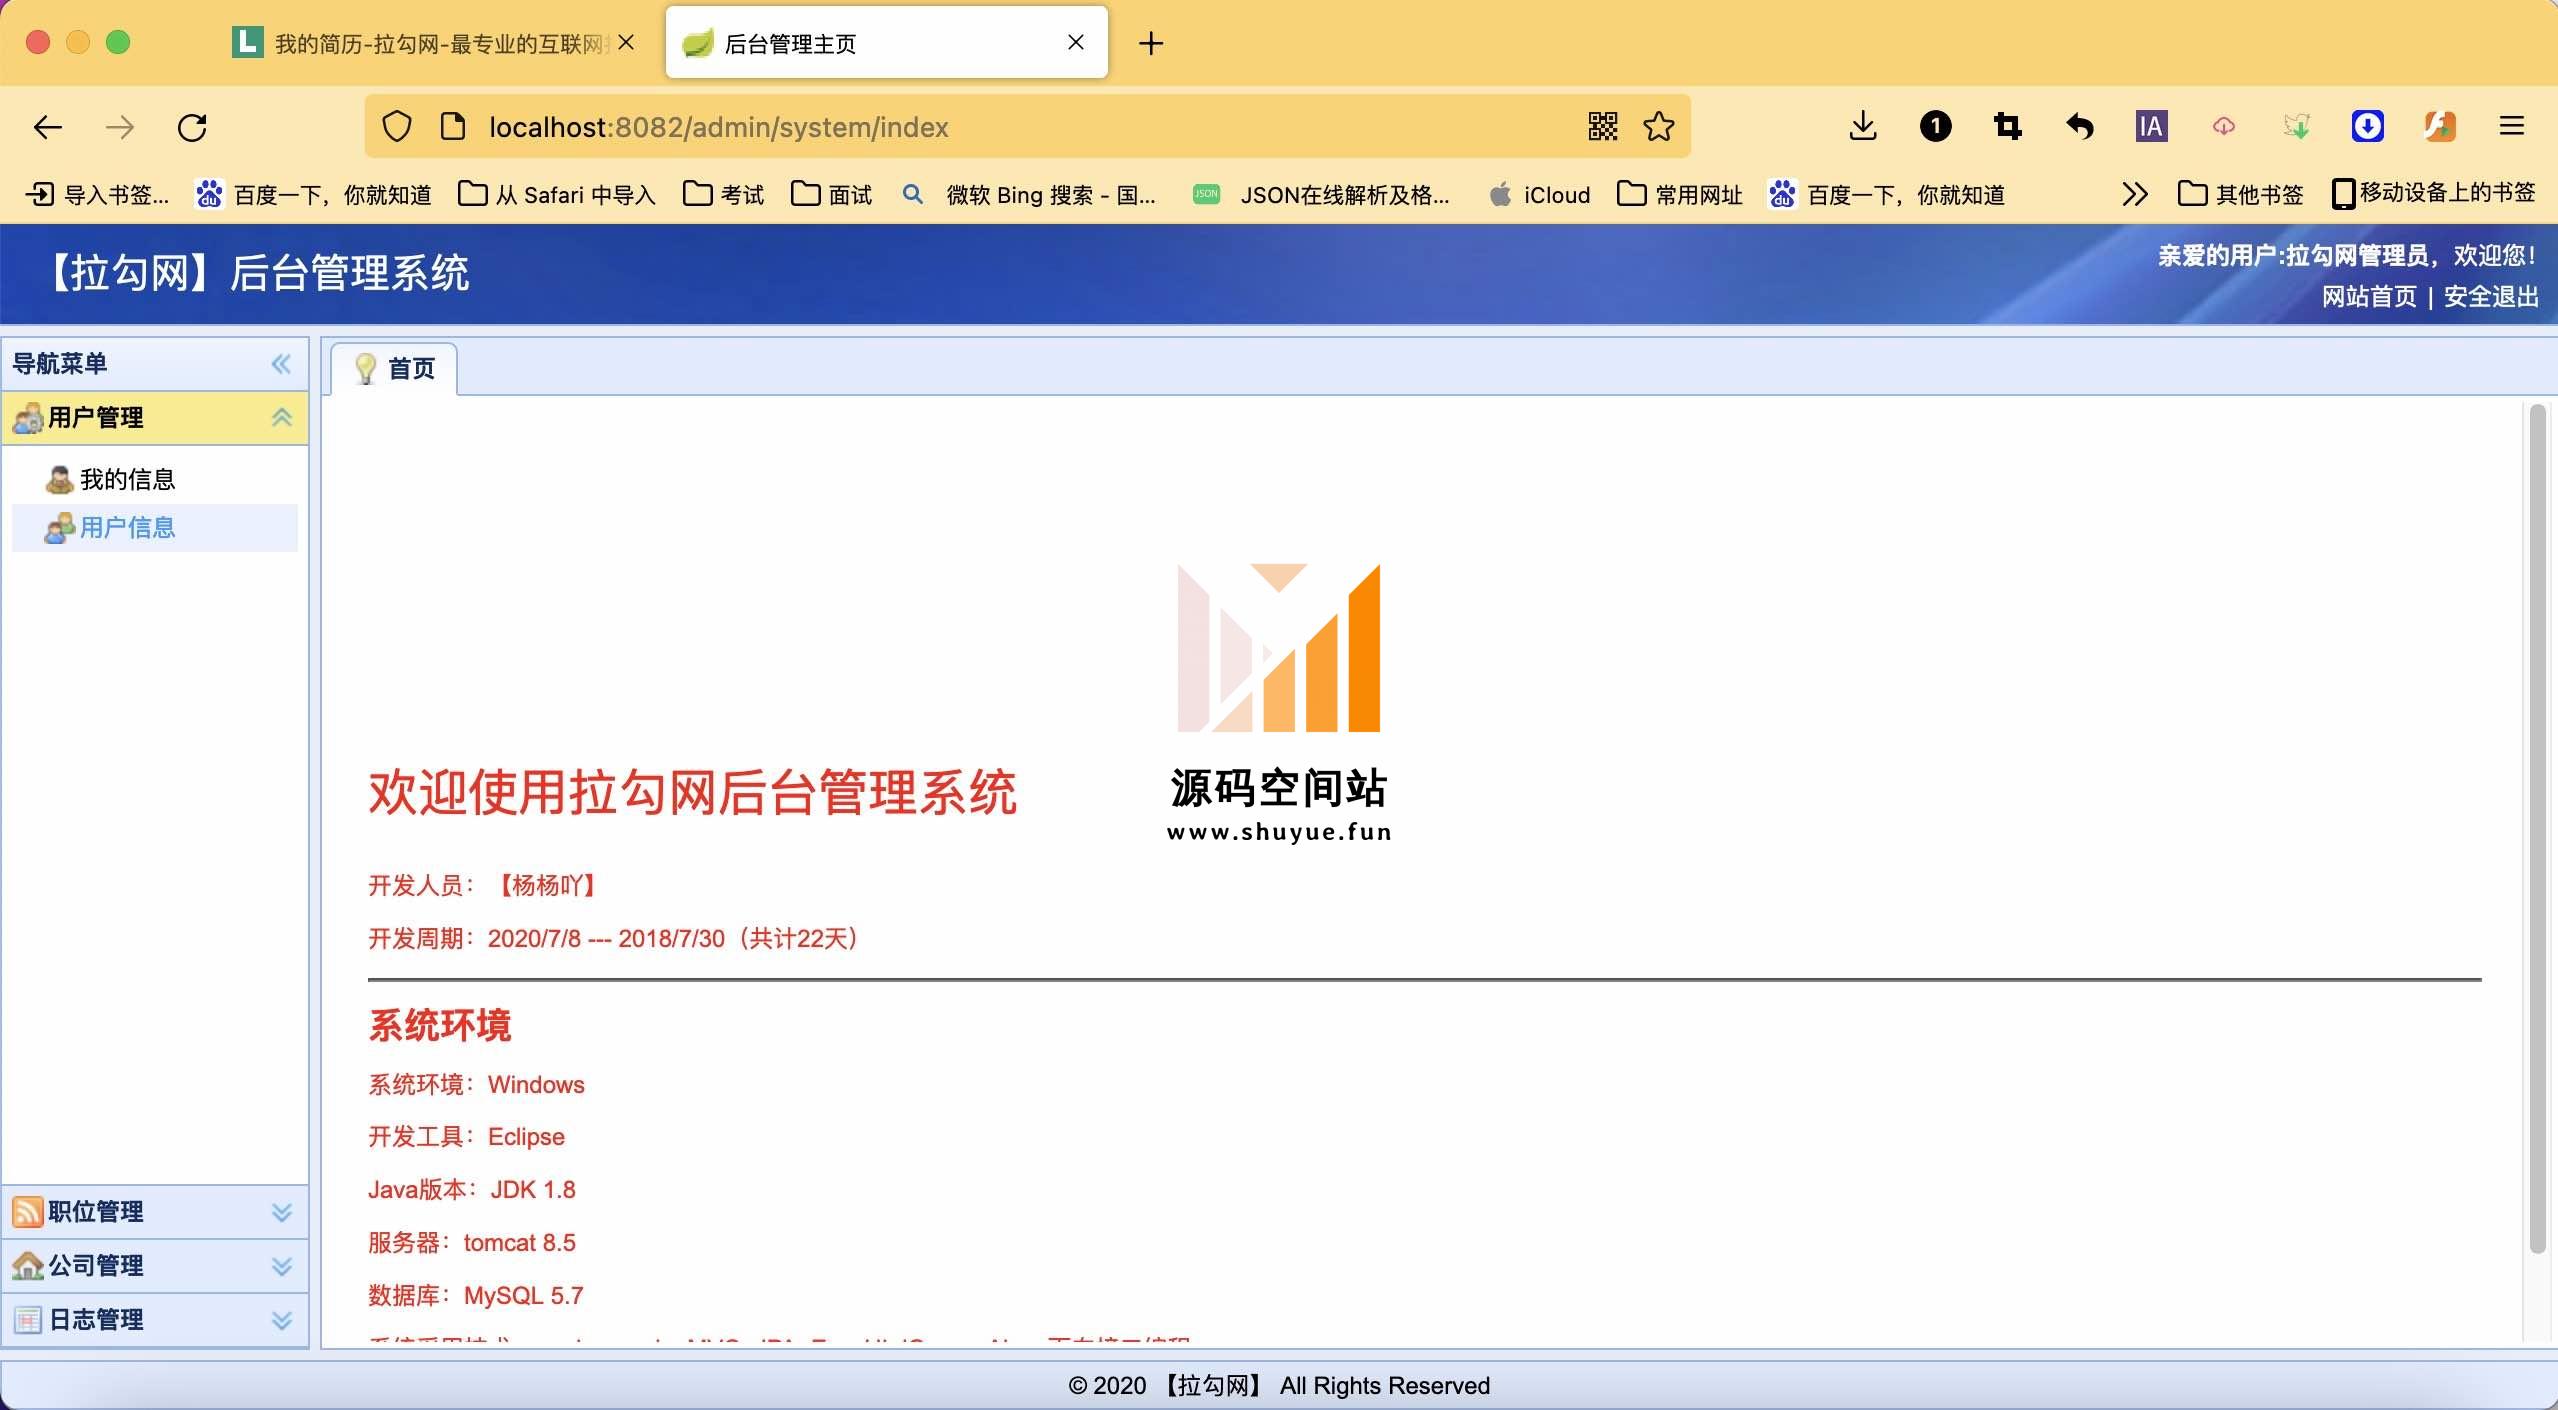Open the 面试 bookmark folder

coord(831,194)
